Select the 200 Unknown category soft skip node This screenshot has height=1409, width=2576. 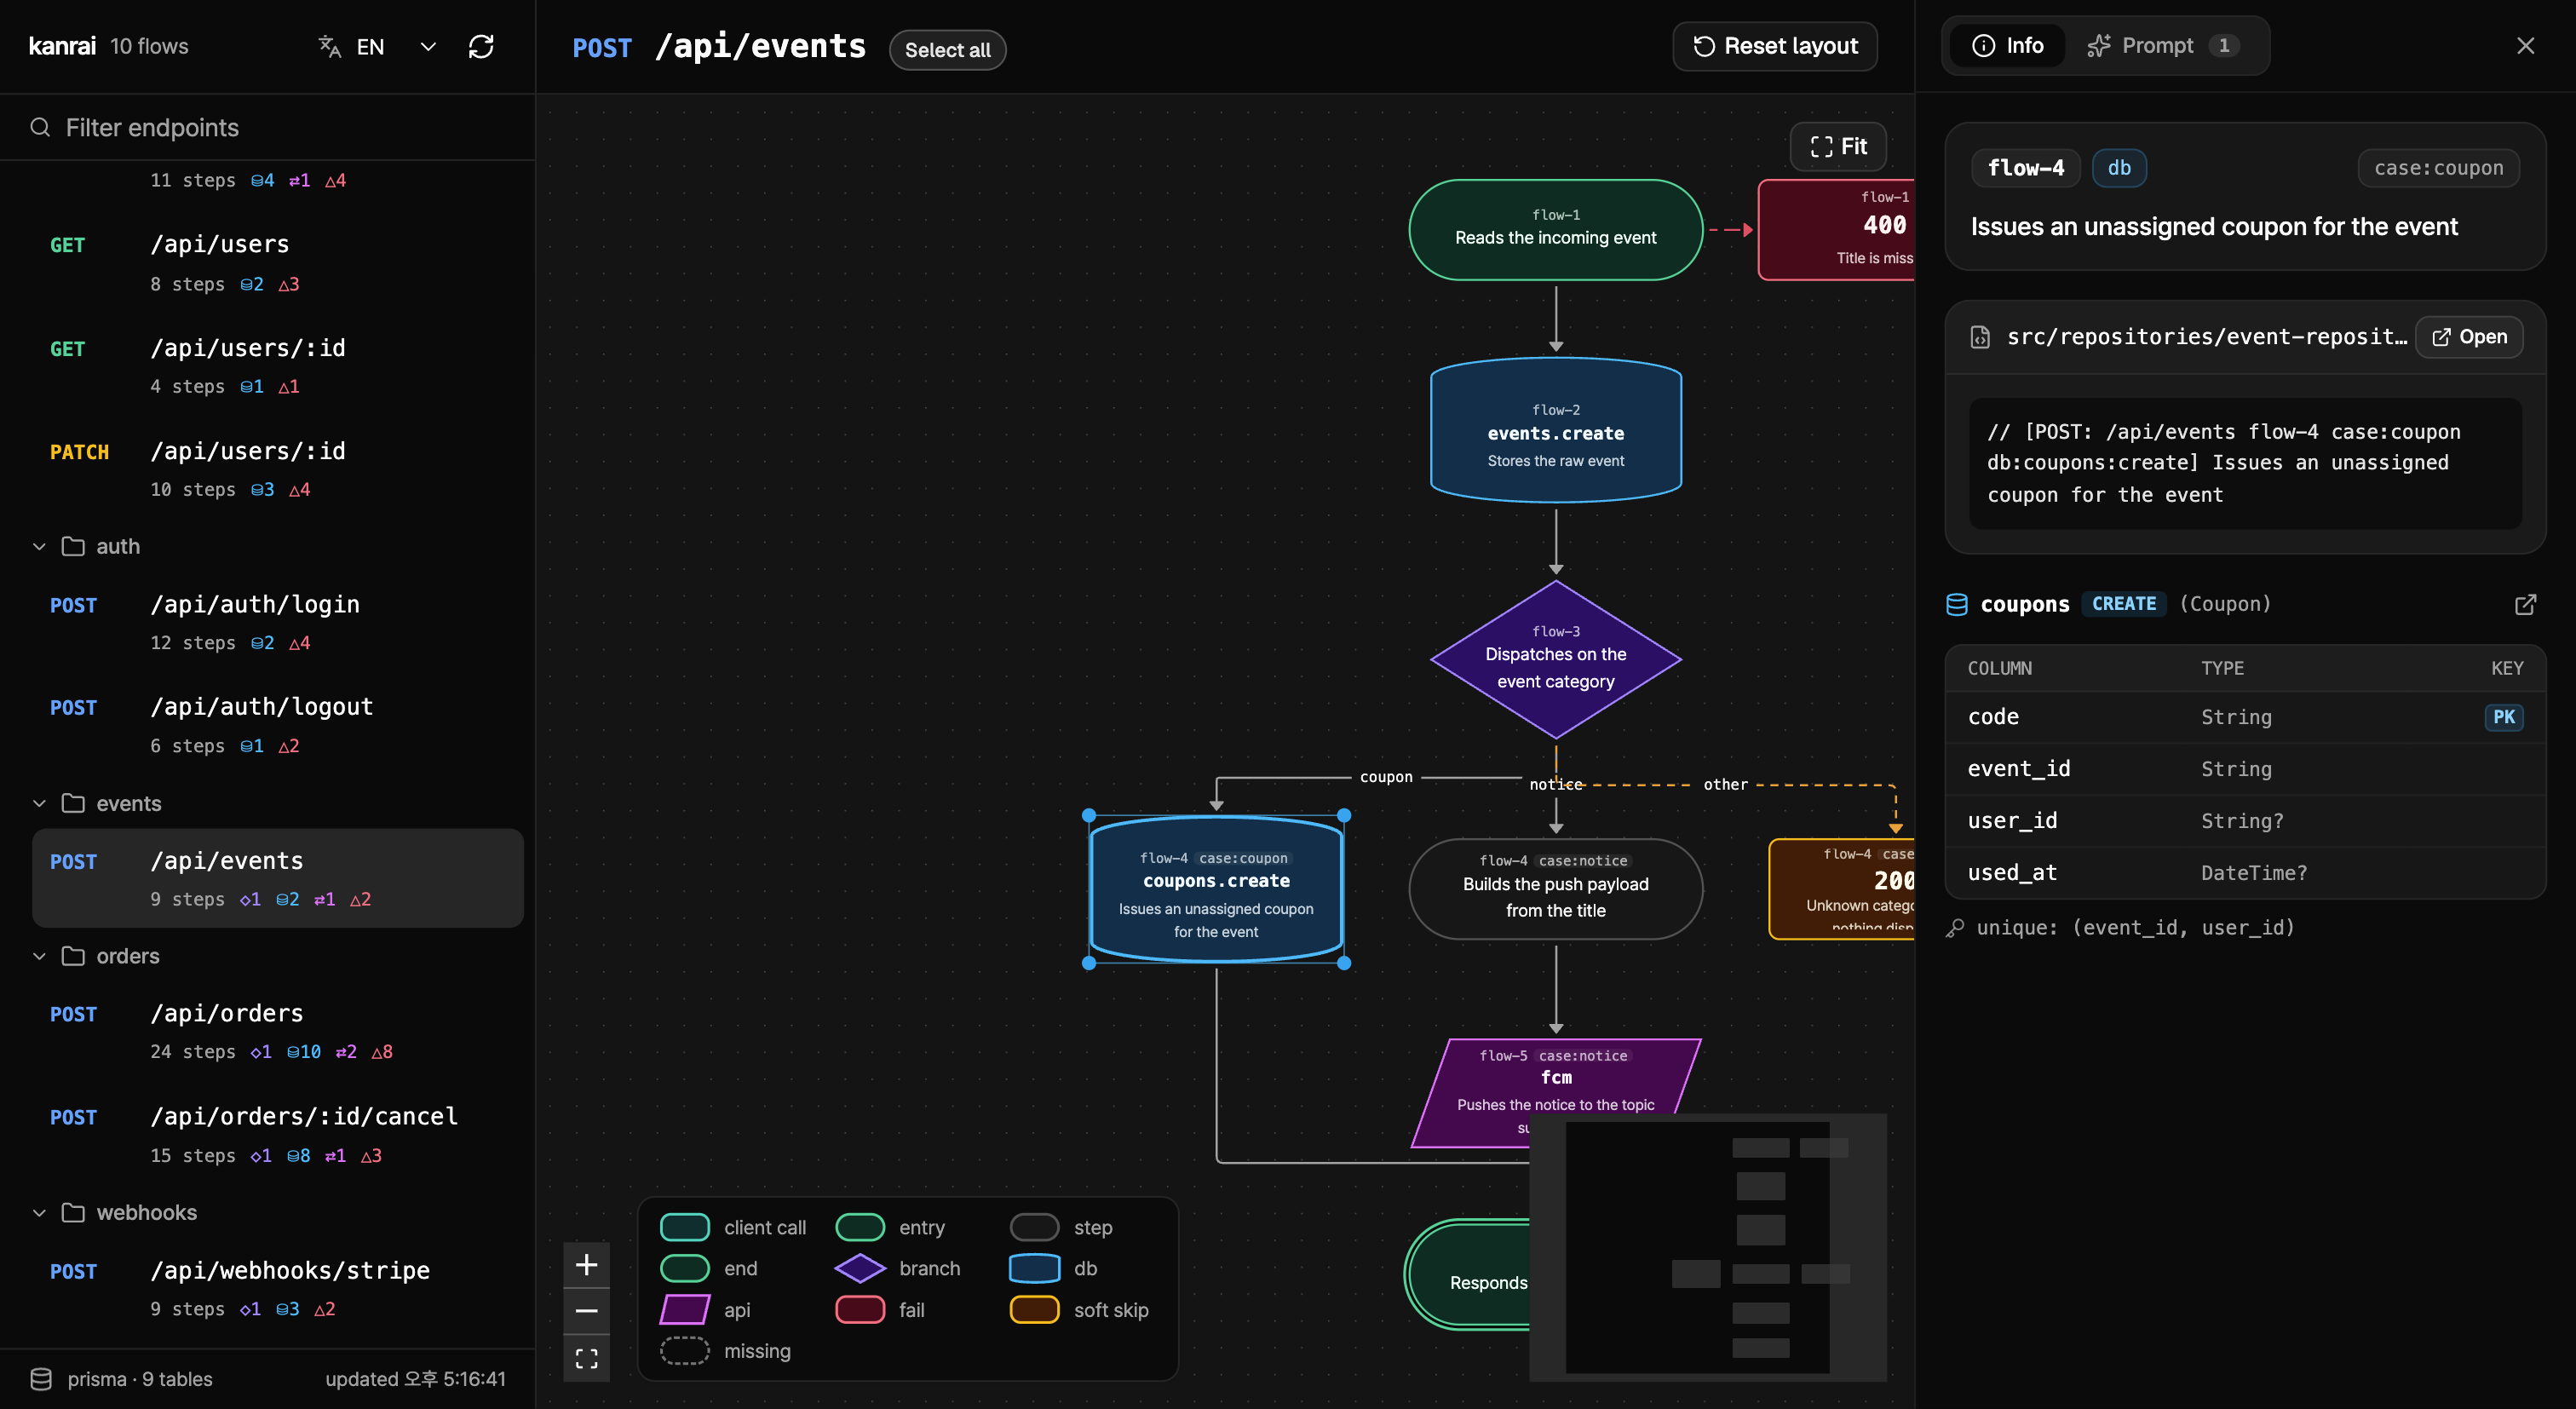tap(1842, 889)
